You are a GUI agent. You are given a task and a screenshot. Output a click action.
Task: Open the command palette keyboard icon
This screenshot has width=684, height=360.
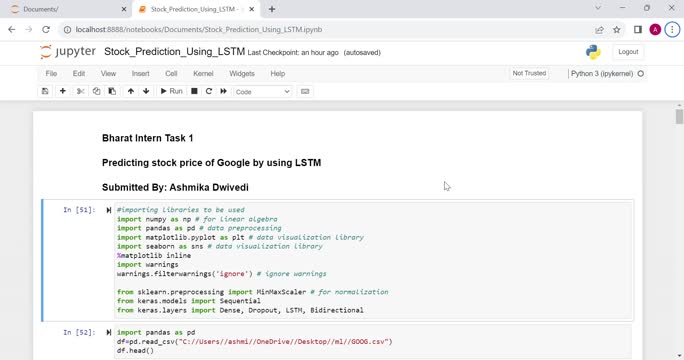pos(305,91)
